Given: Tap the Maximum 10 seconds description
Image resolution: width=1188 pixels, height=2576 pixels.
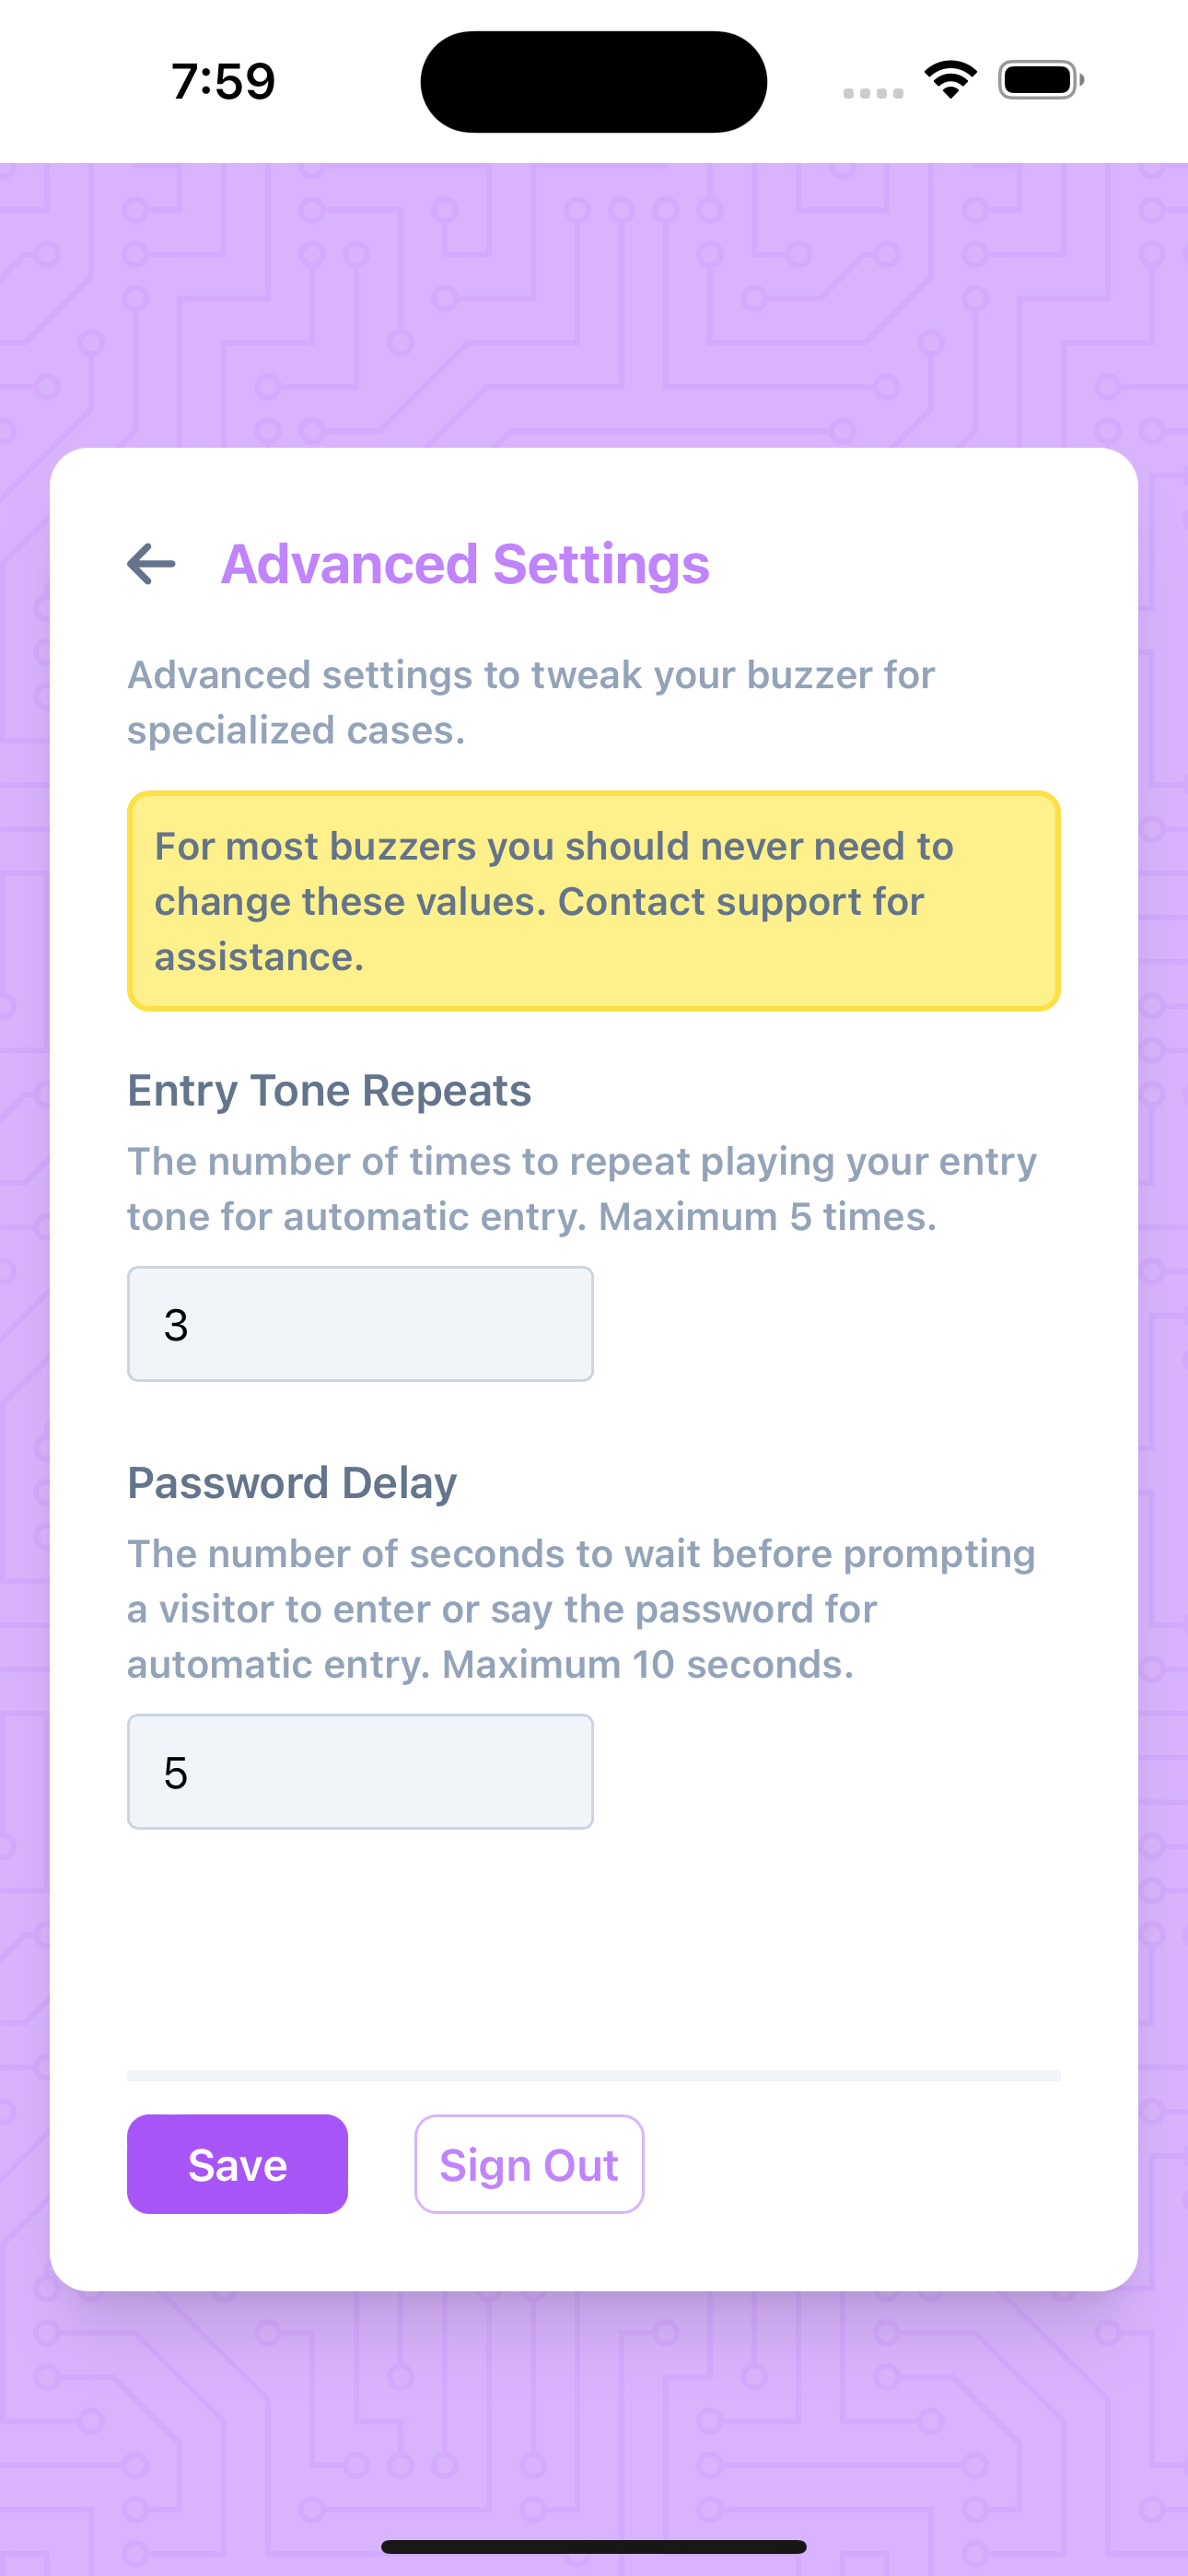Looking at the screenshot, I should pyautogui.click(x=582, y=1609).
